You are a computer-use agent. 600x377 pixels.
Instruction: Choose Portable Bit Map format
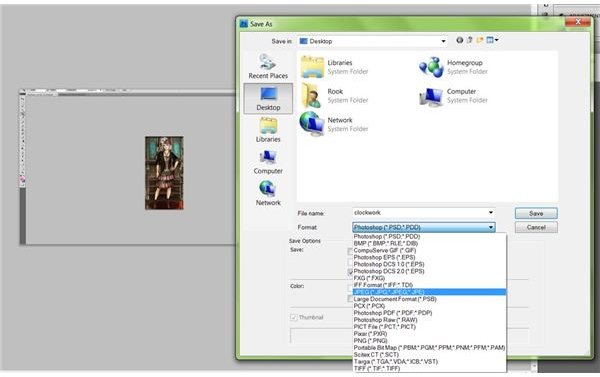(x=429, y=348)
